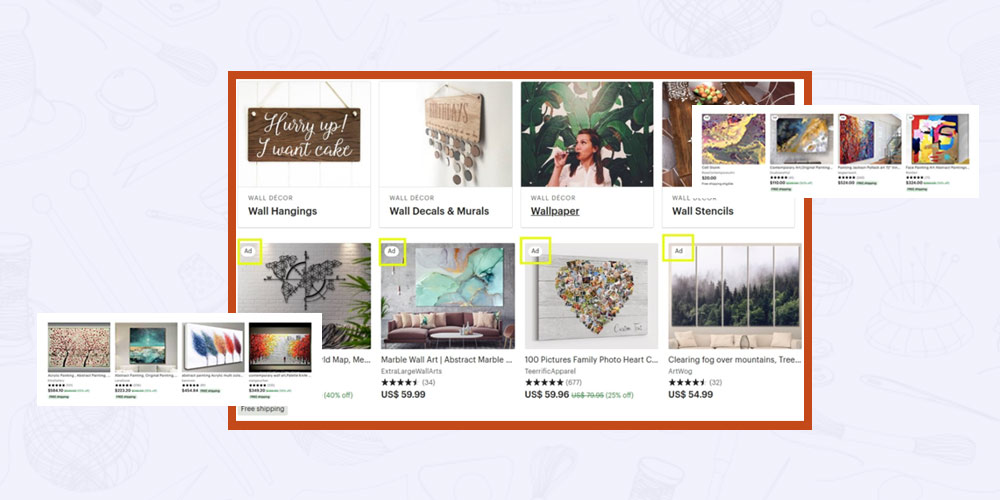Follow the underlined Wallpaper link
This screenshot has height=500, width=1000.
(x=555, y=211)
